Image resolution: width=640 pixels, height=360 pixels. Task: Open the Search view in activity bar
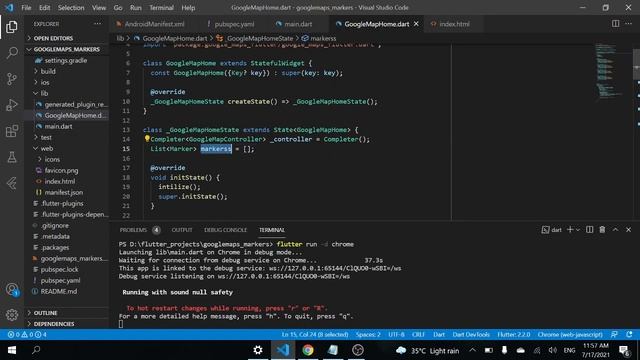(x=12, y=53)
